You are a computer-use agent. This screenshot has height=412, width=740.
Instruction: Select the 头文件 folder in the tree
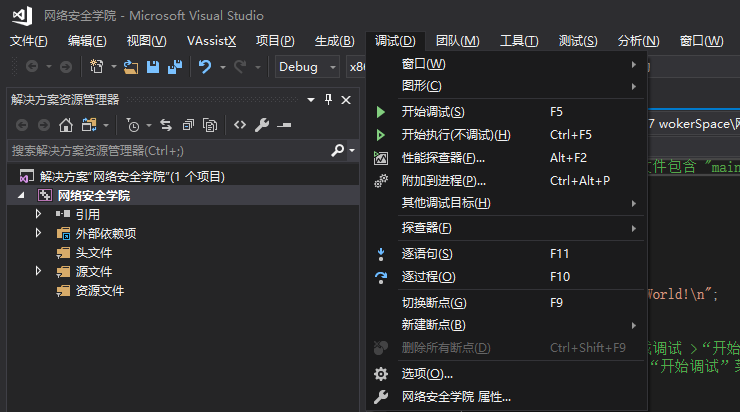(94, 253)
